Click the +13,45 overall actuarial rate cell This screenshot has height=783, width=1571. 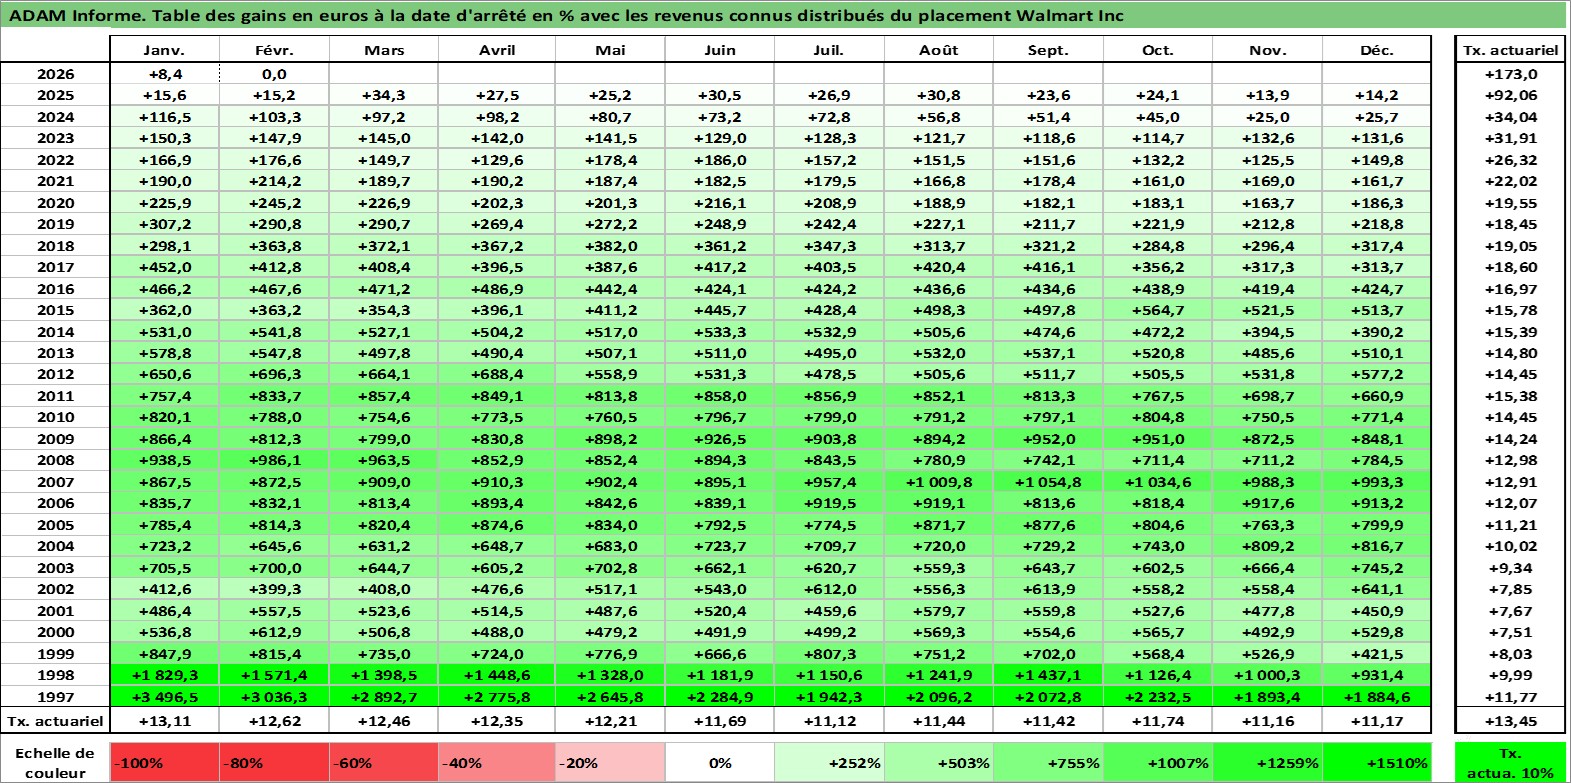pos(1510,721)
